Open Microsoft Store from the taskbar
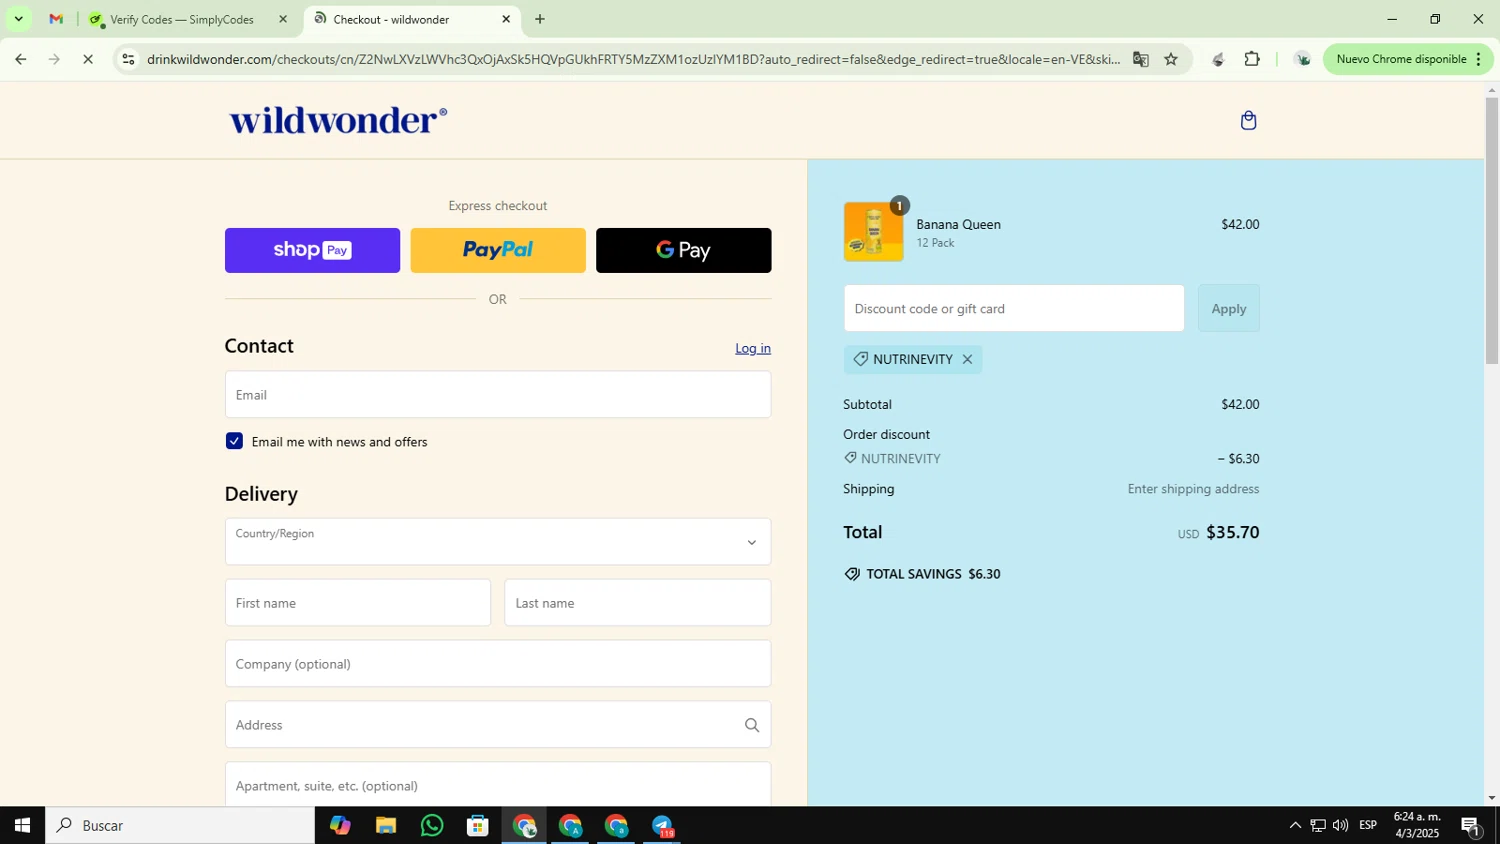 coord(478,825)
